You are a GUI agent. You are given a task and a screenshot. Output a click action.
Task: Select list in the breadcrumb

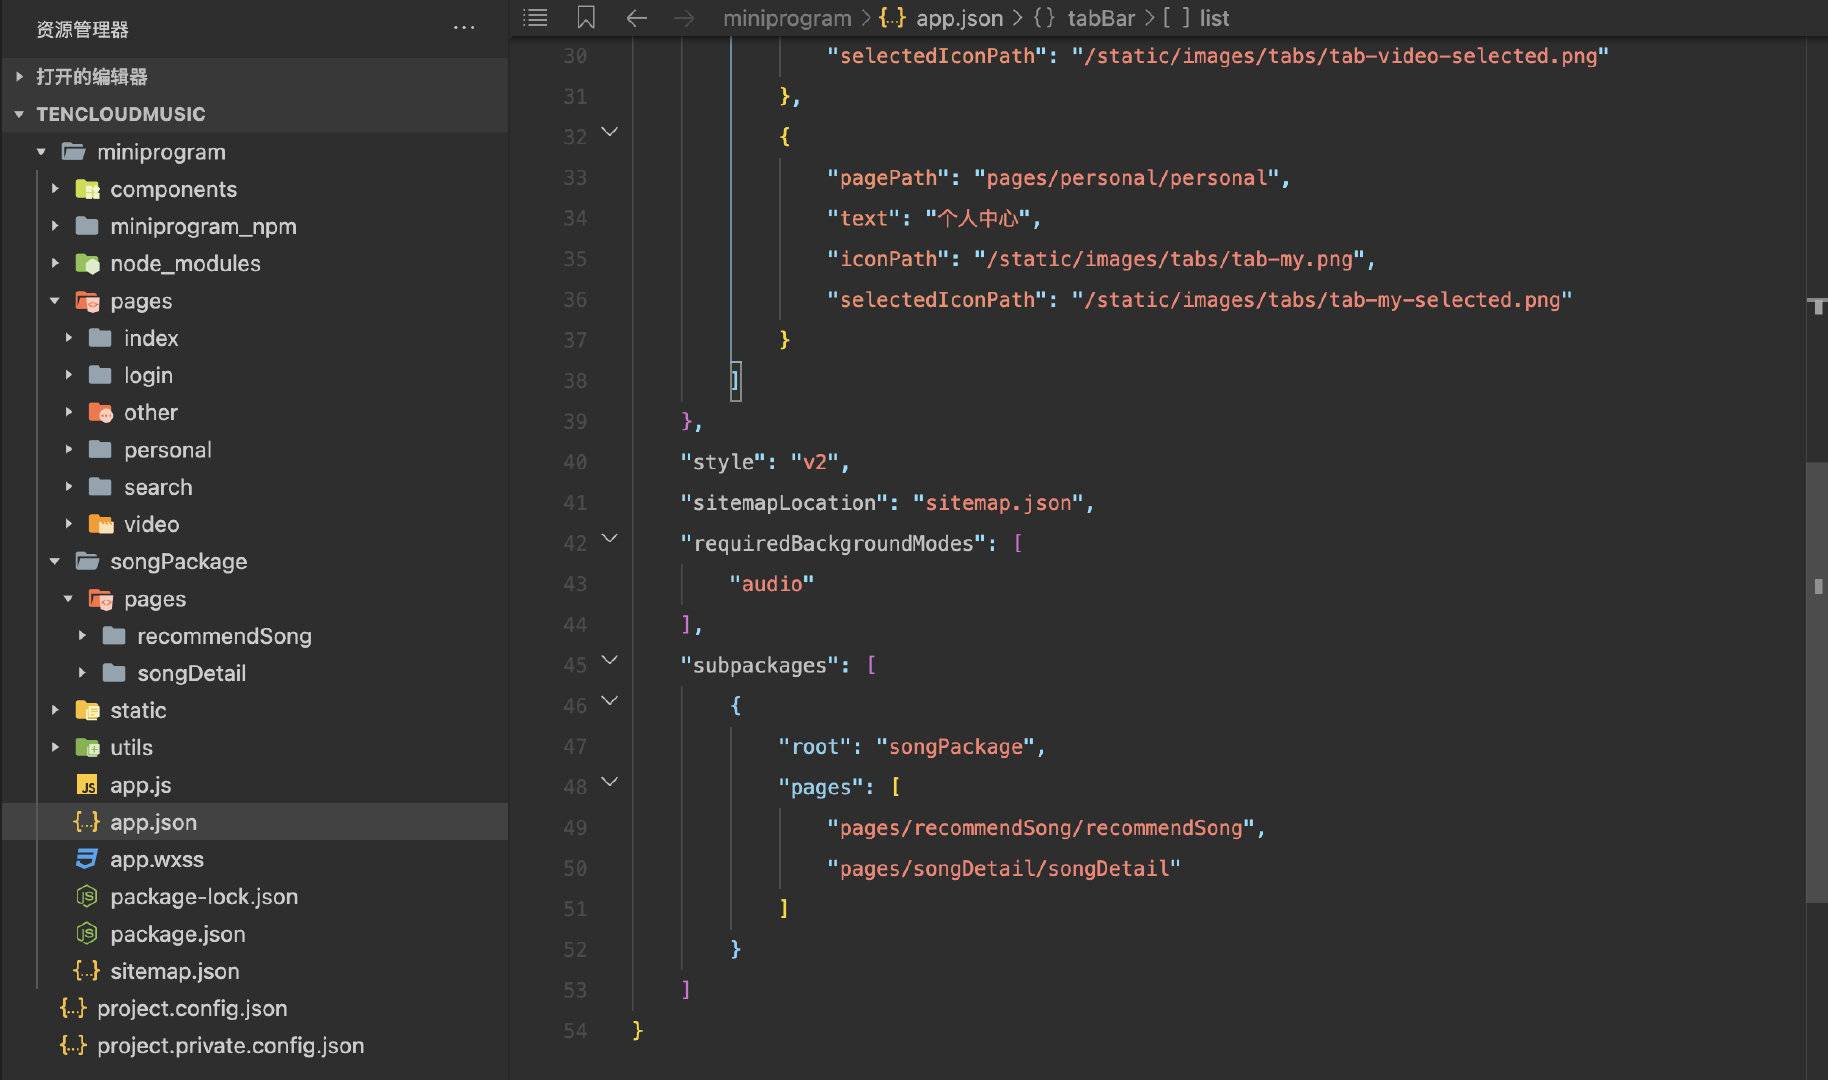pos(1214,18)
